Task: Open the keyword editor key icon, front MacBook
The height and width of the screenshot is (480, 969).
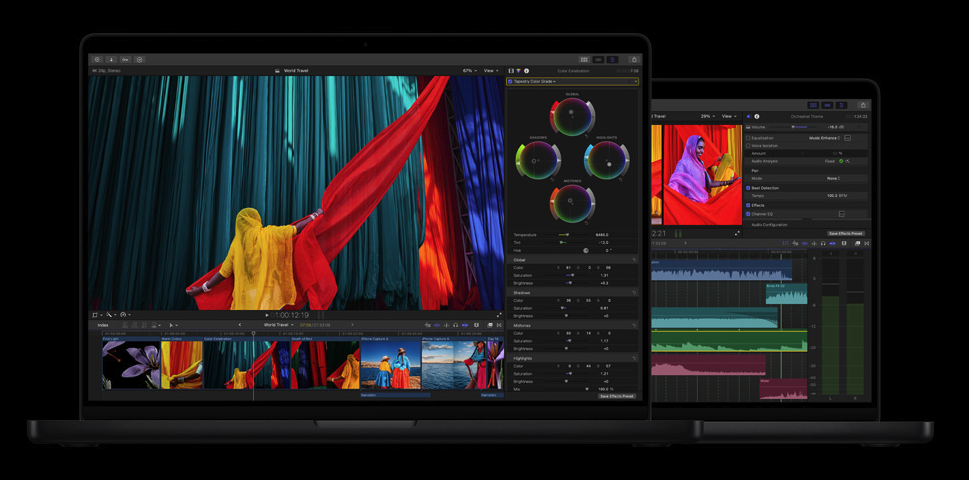Action: coord(125,59)
